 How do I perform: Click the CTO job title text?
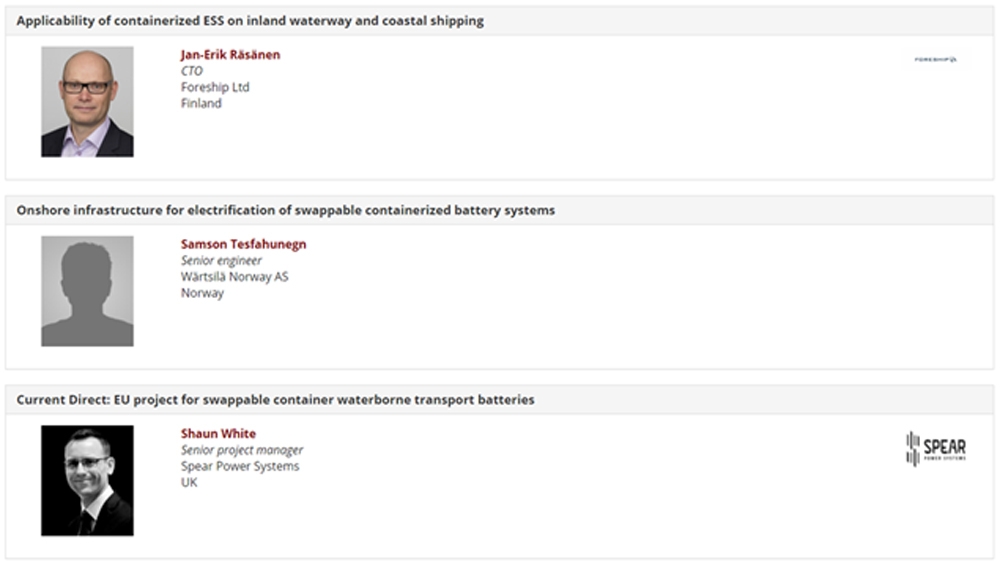(191, 71)
